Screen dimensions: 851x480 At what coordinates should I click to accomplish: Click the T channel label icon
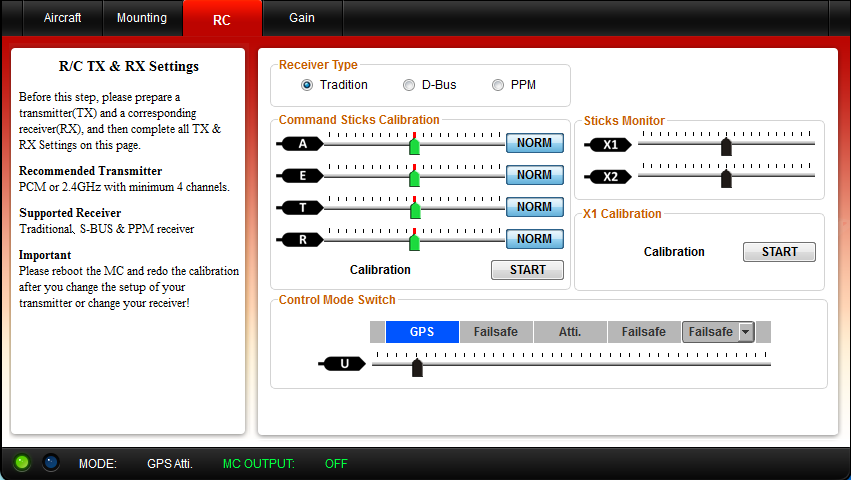301,208
